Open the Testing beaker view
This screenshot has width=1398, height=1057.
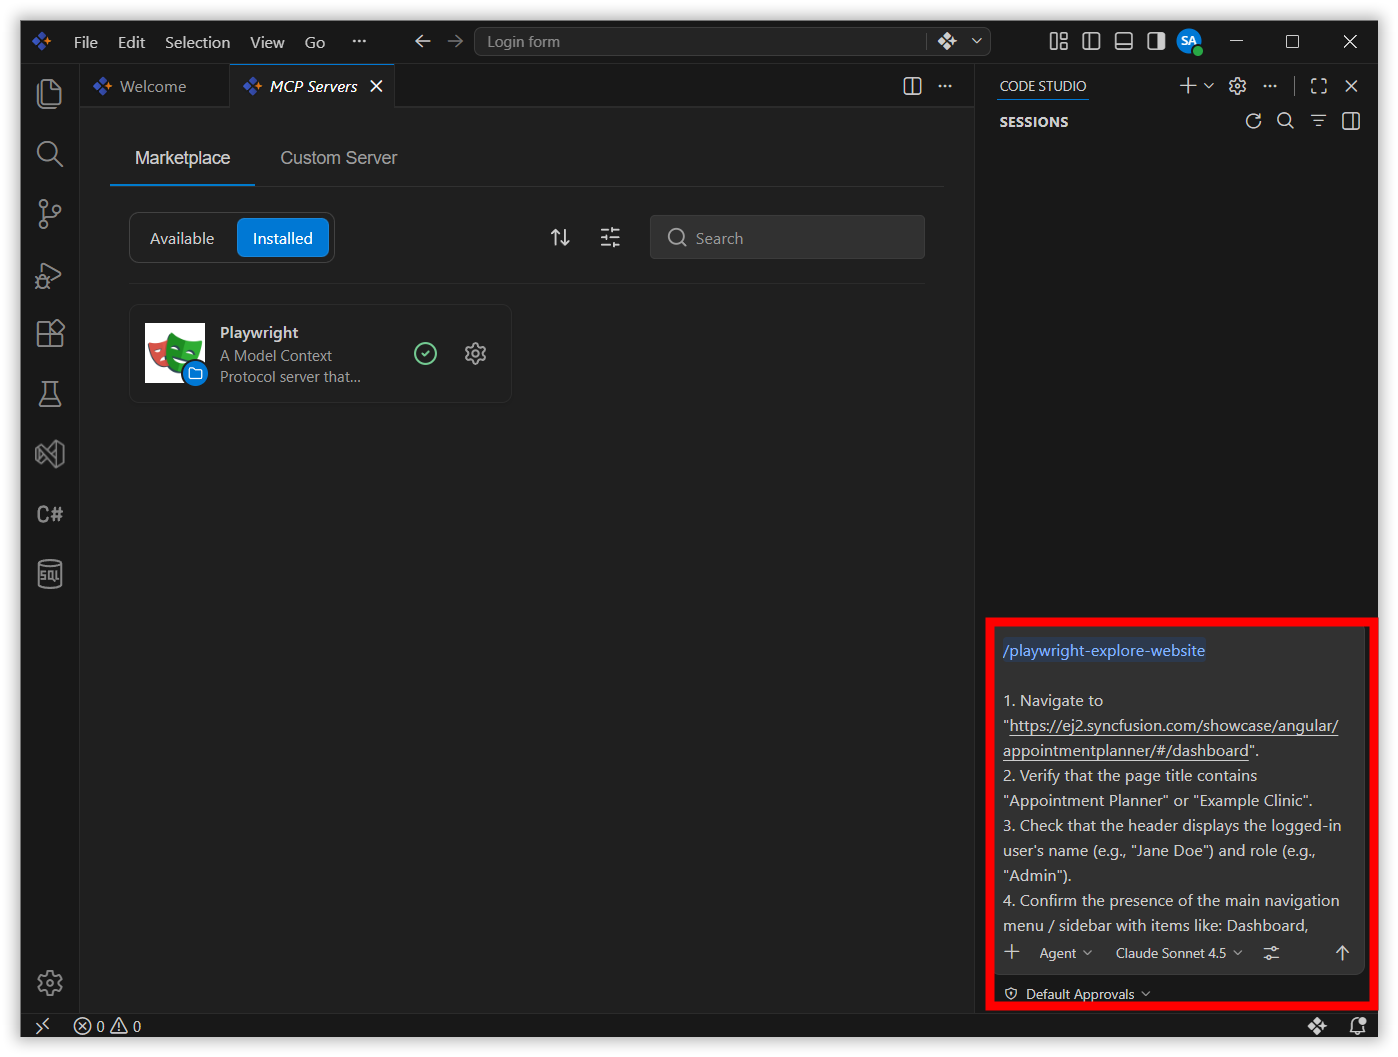(x=49, y=394)
